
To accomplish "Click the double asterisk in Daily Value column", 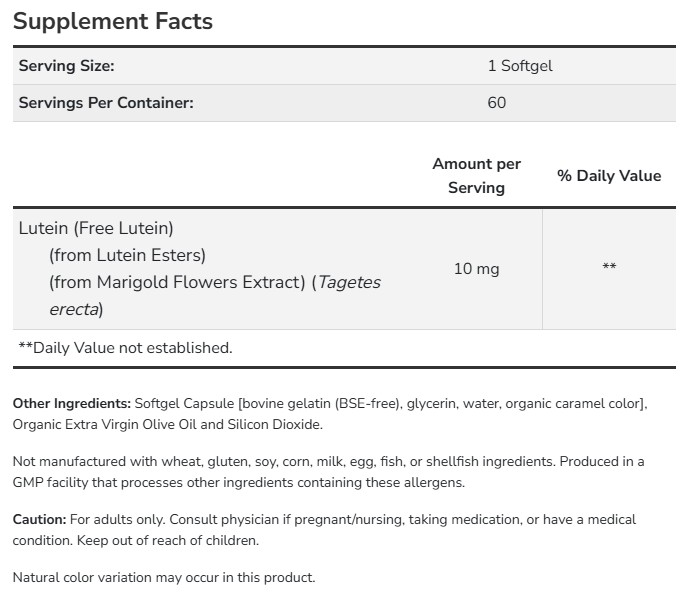I will [x=609, y=268].
